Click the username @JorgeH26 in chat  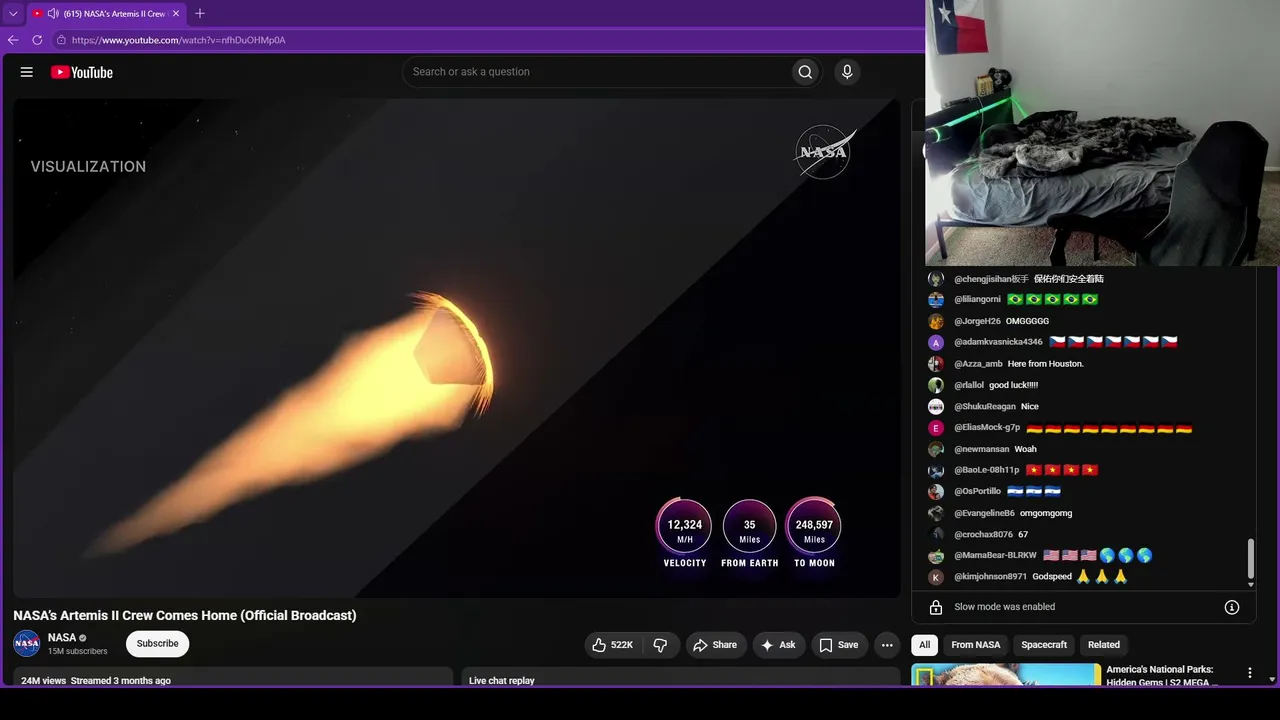[977, 322]
